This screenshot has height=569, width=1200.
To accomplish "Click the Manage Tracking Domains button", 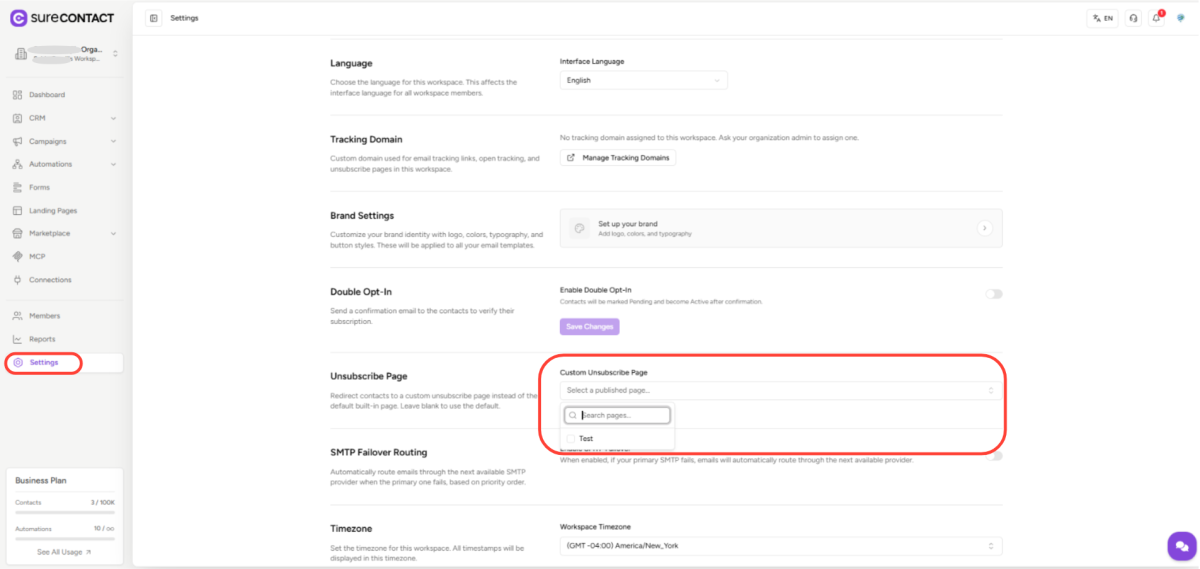I will [618, 158].
